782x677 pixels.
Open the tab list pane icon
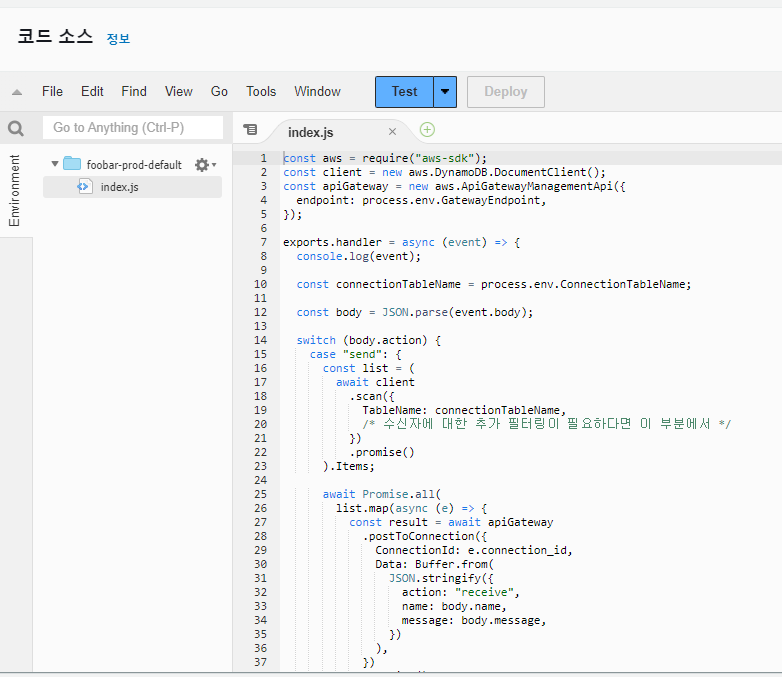pos(250,130)
